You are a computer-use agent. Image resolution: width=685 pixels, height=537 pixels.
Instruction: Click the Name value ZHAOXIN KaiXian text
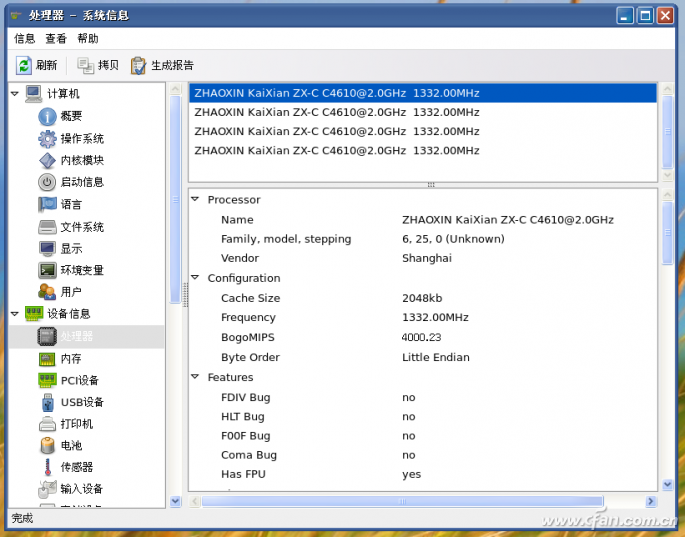(x=508, y=220)
